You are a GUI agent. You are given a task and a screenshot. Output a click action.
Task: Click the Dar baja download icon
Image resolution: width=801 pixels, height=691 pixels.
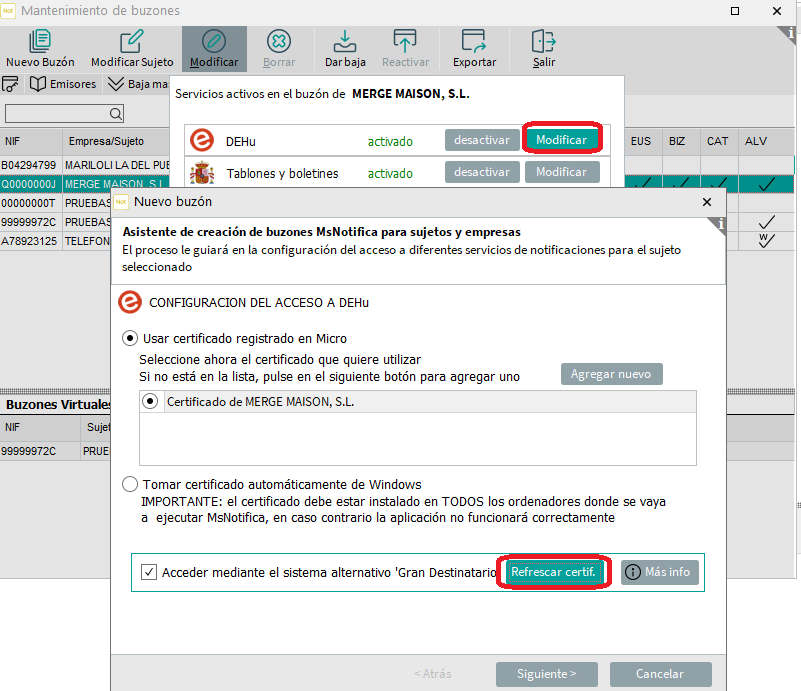(344, 42)
